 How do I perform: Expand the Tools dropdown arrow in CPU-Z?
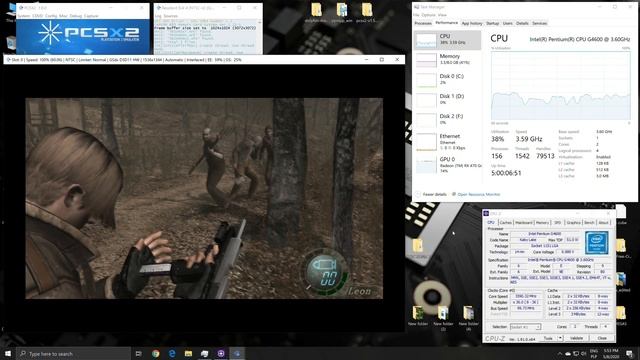[x=560, y=338]
